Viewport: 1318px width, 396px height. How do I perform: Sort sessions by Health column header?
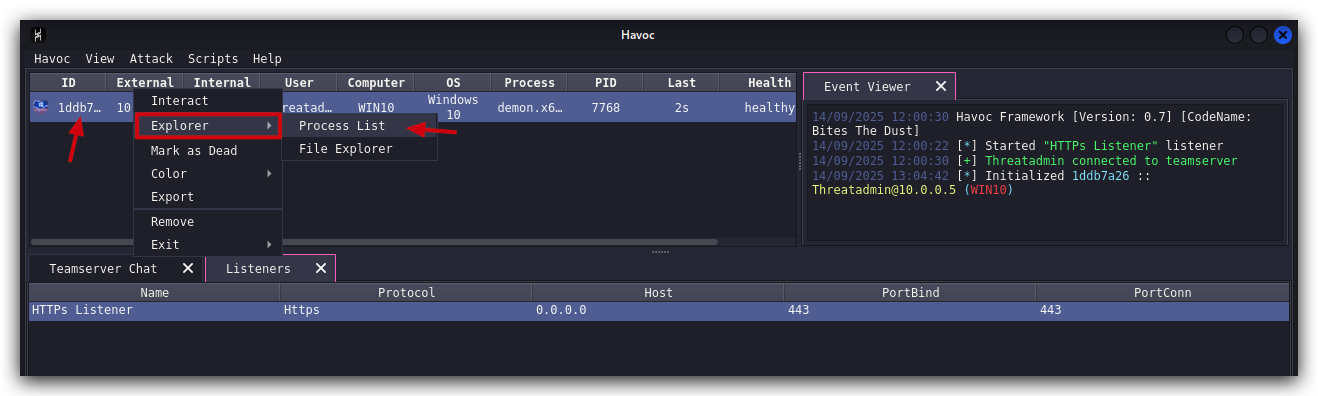click(x=758, y=83)
